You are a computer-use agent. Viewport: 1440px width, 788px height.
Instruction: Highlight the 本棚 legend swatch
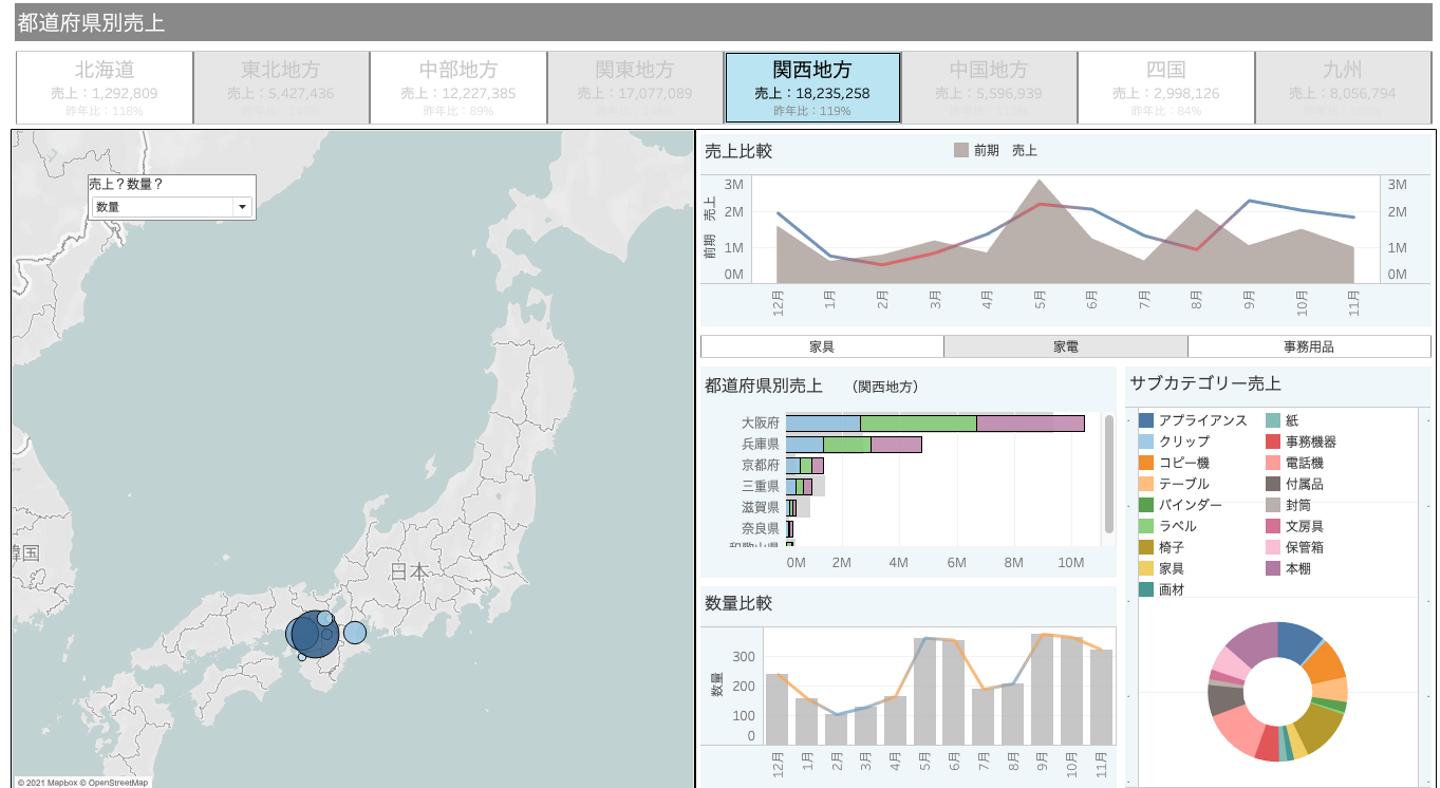pyautogui.click(x=1273, y=569)
